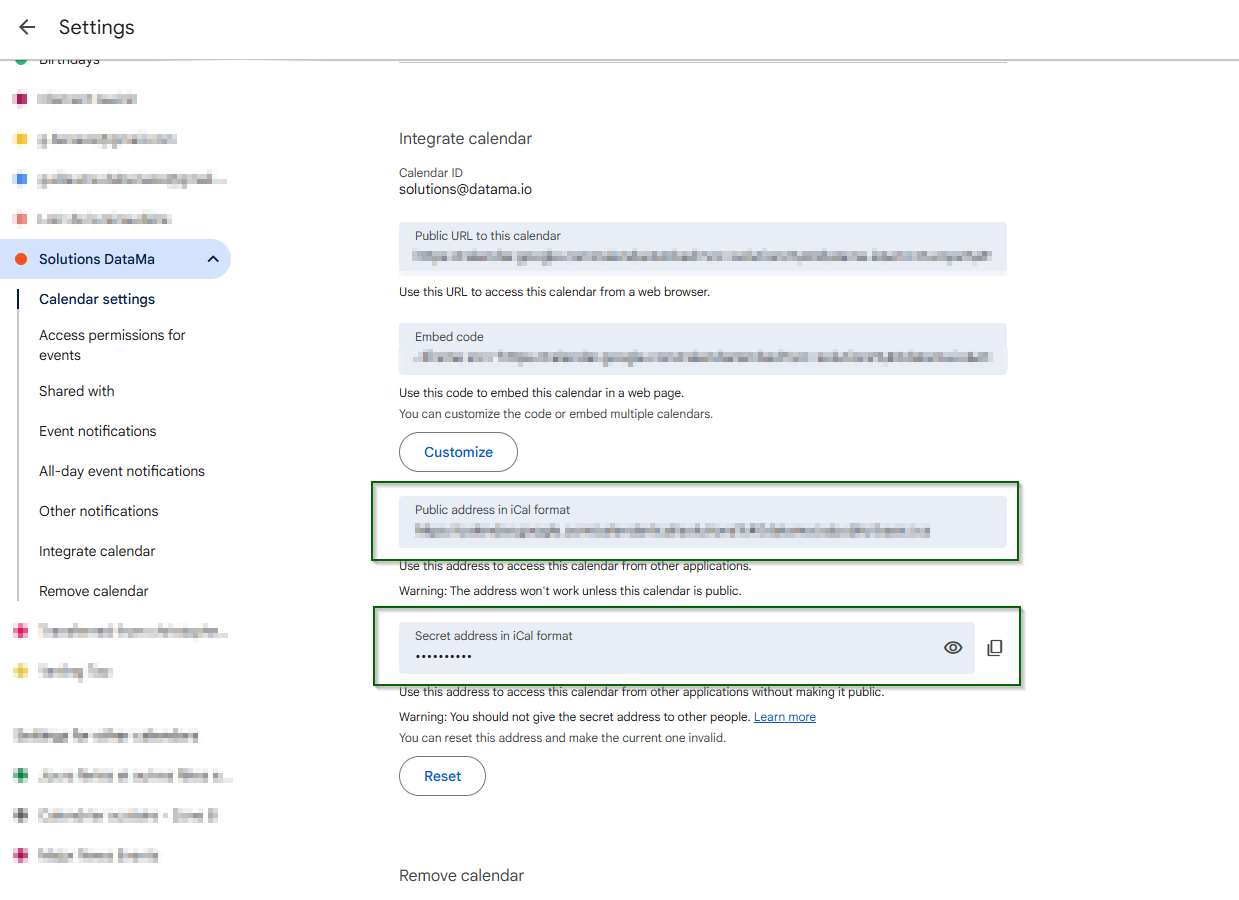Click the Integrate calendar section heading
This screenshot has width=1239, height=900.
tap(465, 139)
